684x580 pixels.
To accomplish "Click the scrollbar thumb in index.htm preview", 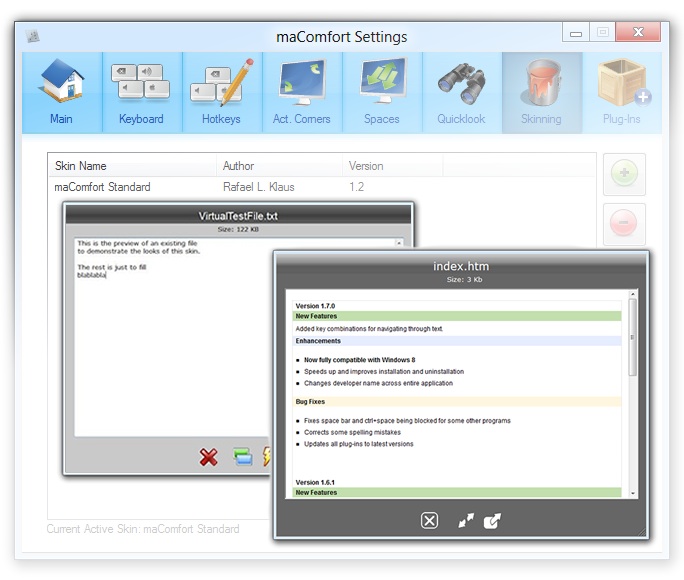I will (633, 337).
